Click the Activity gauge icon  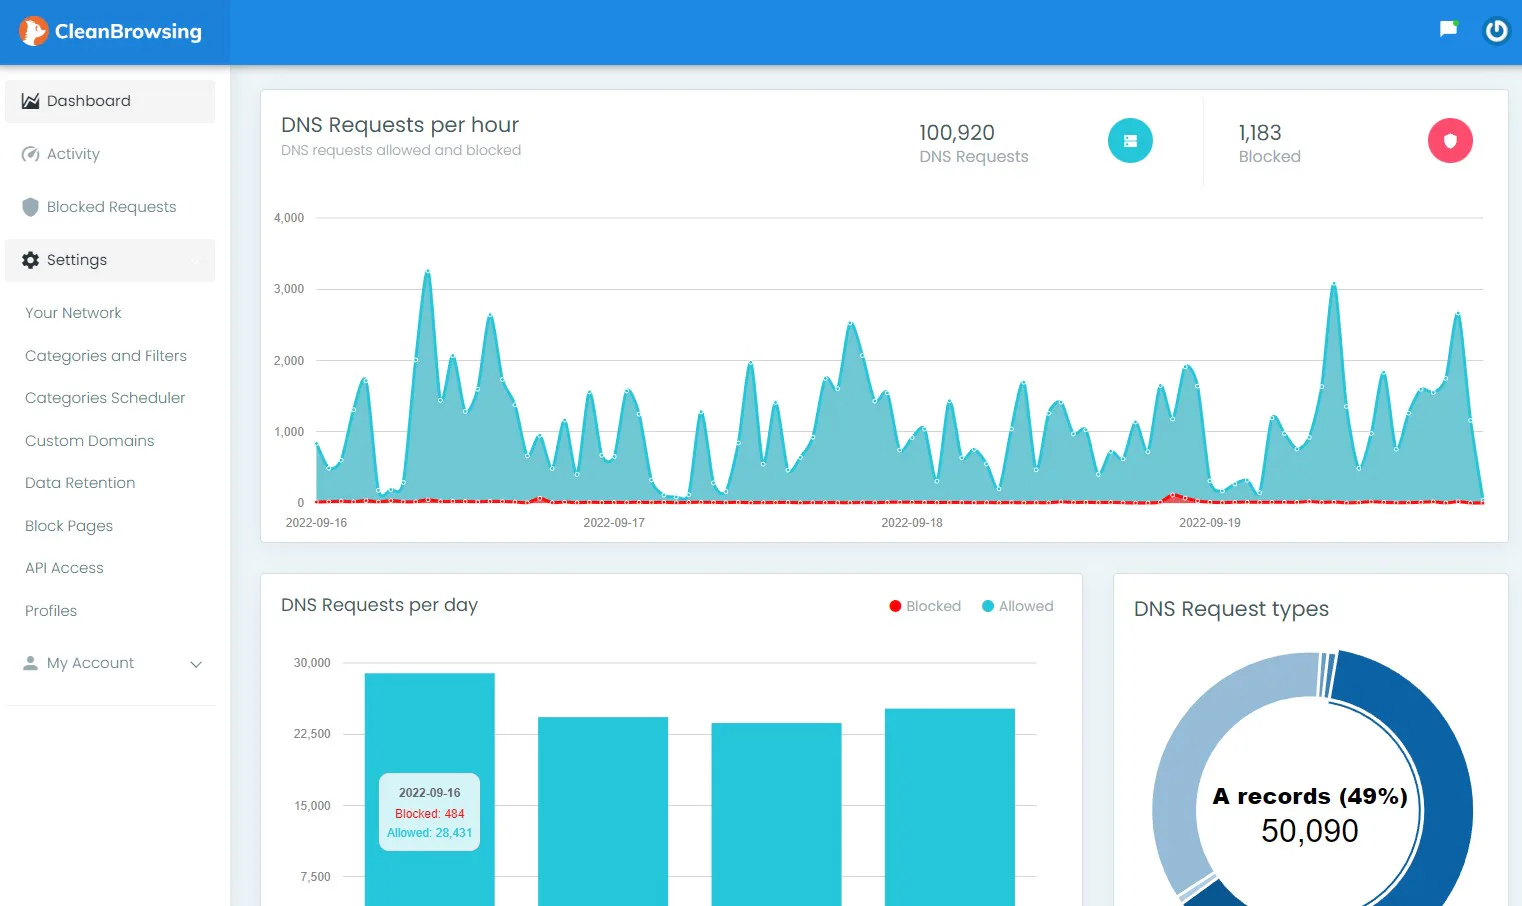click(x=31, y=154)
